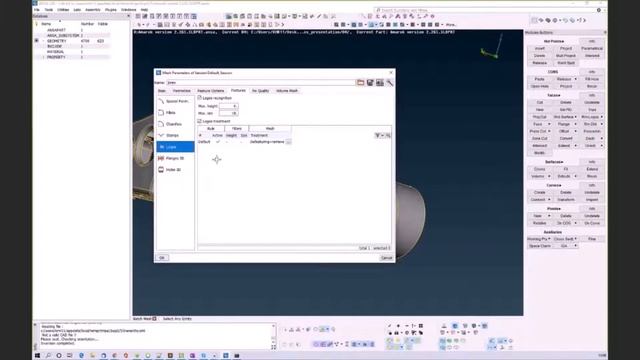Viewport: 640px width, 360px height.
Task: Click the filter funnel icon above the rules table
Action: coord(378,135)
